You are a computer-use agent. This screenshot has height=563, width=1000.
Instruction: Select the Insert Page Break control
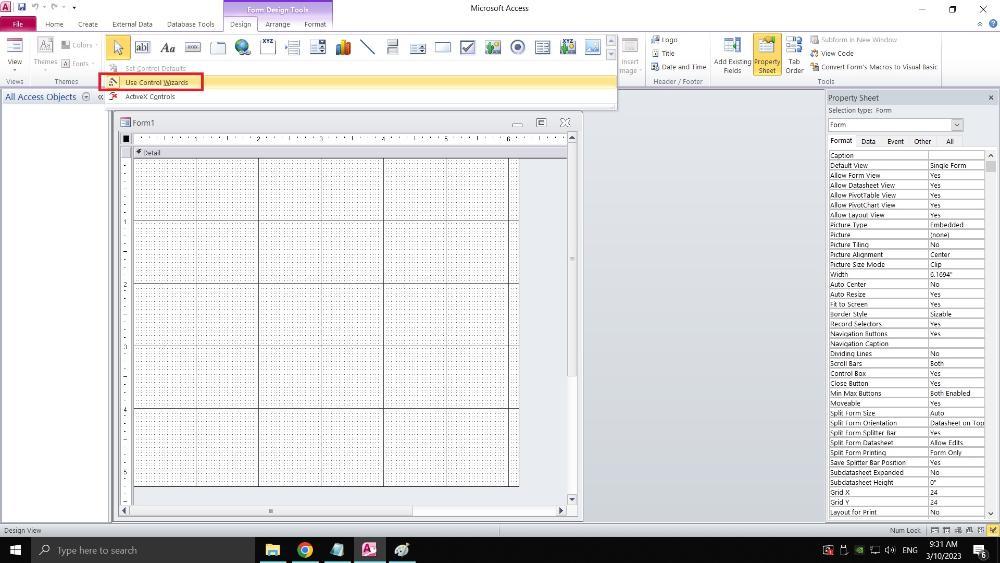(293, 47)
